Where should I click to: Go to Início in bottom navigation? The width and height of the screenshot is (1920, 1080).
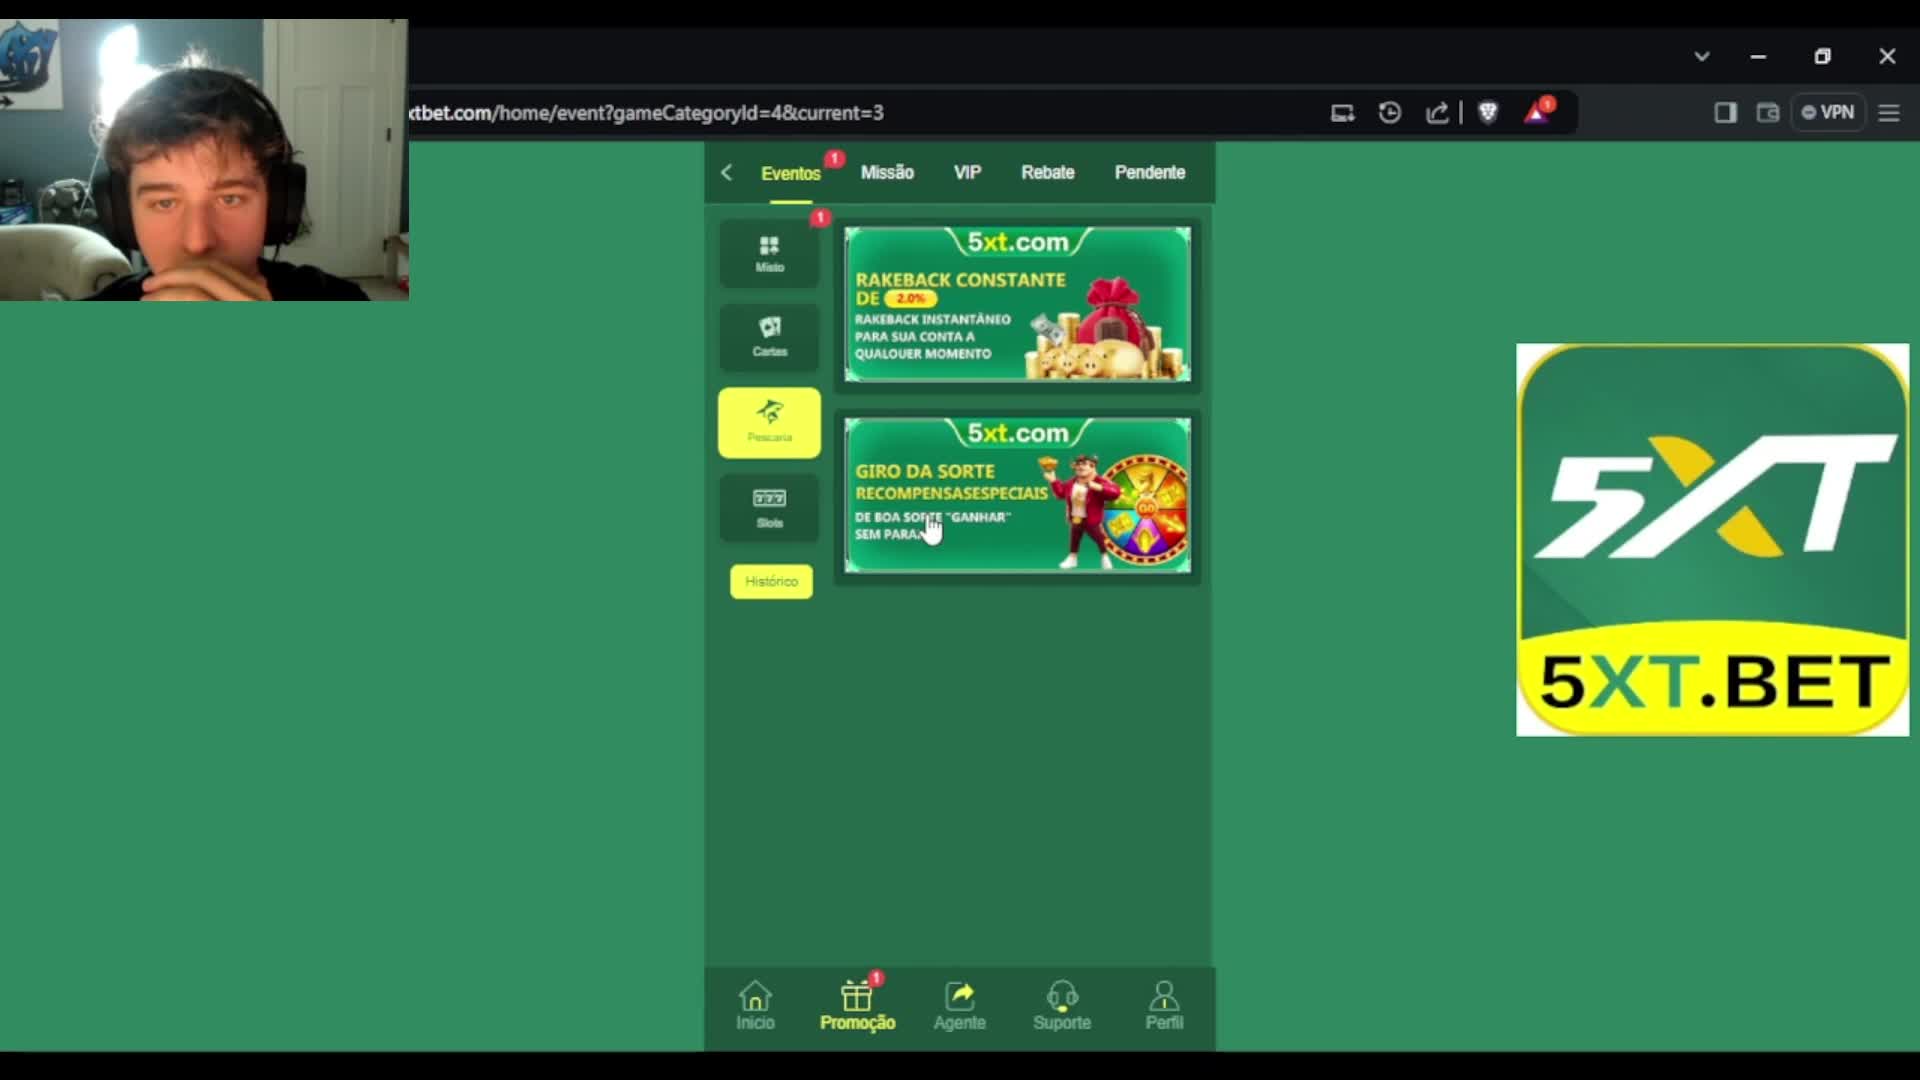tap(755, 1006)
